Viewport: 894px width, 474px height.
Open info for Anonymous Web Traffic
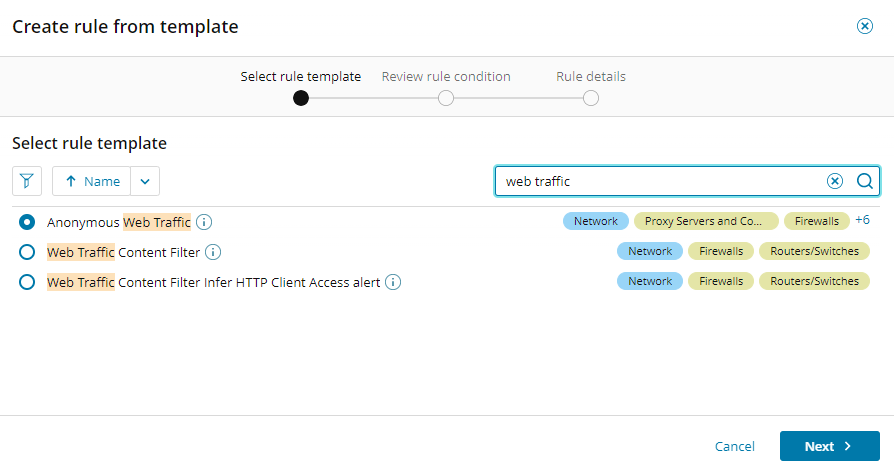(204, 222)
